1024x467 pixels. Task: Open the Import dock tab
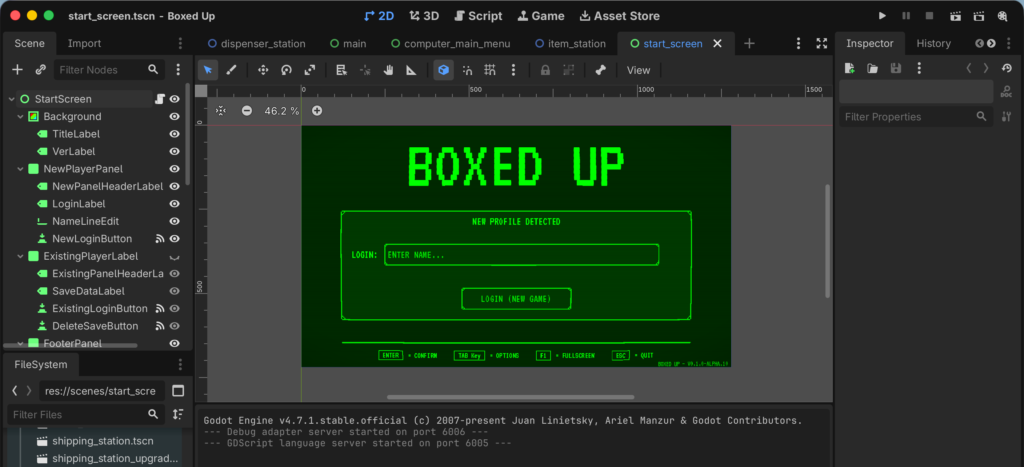pos(84,43)
